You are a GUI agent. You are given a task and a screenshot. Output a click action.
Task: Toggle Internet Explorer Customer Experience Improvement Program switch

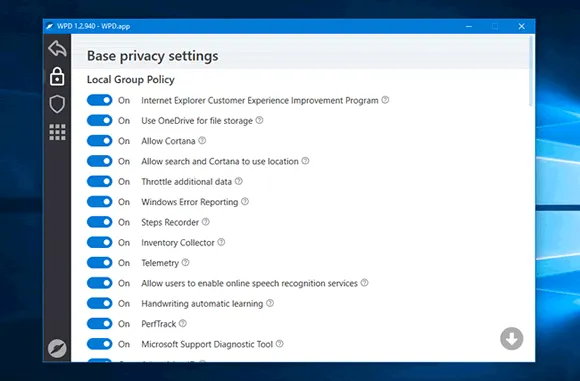100,100
